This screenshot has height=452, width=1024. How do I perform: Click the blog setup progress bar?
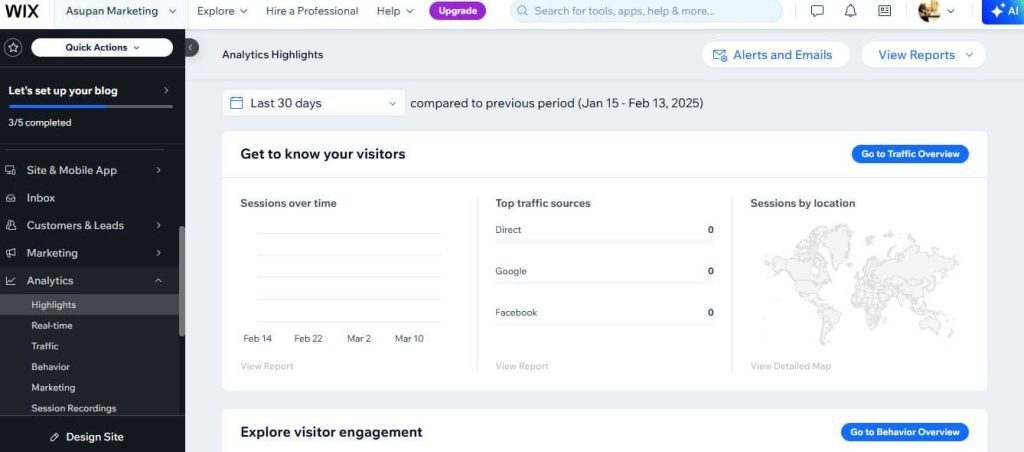91,106
